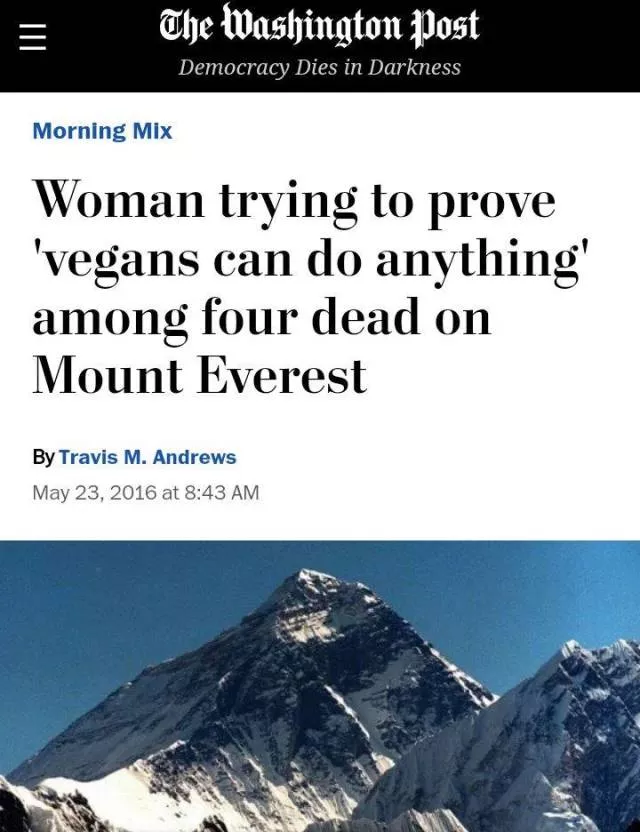Click the article headline about vegans
The image size is (640, 832).
click(x=311, y=288)
